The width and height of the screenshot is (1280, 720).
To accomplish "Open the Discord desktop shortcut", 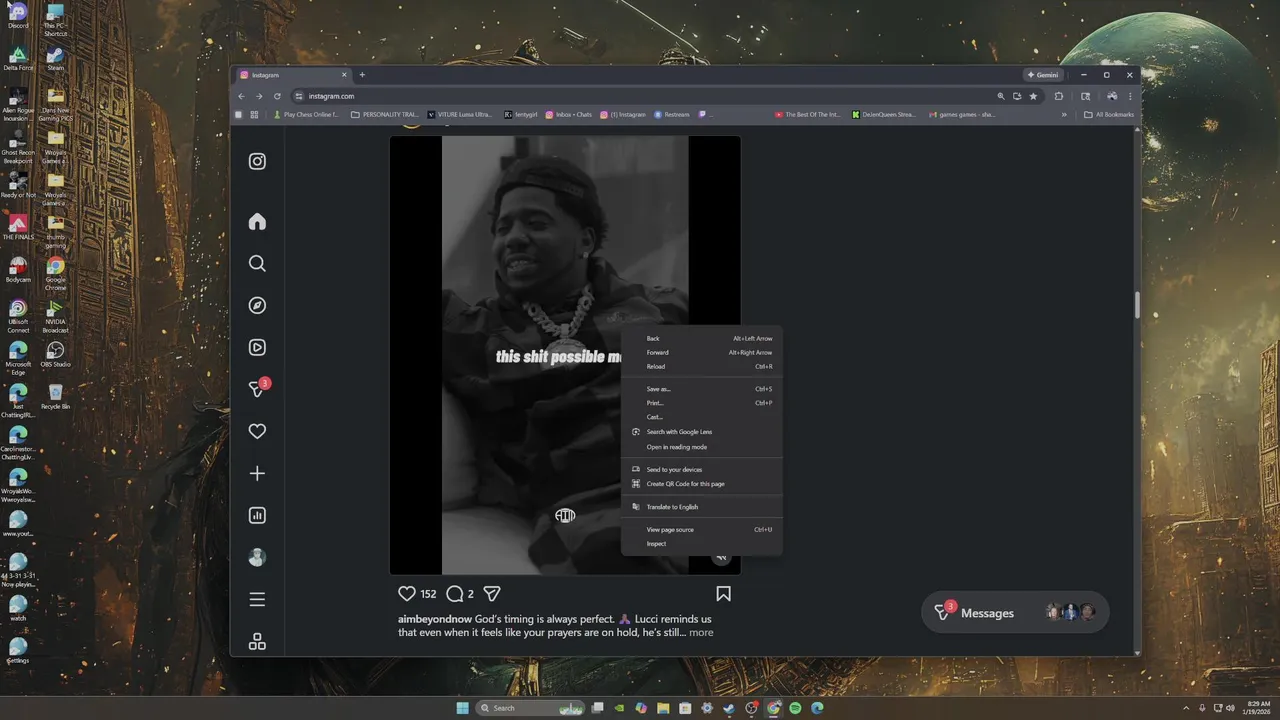I will pos(18,16).
